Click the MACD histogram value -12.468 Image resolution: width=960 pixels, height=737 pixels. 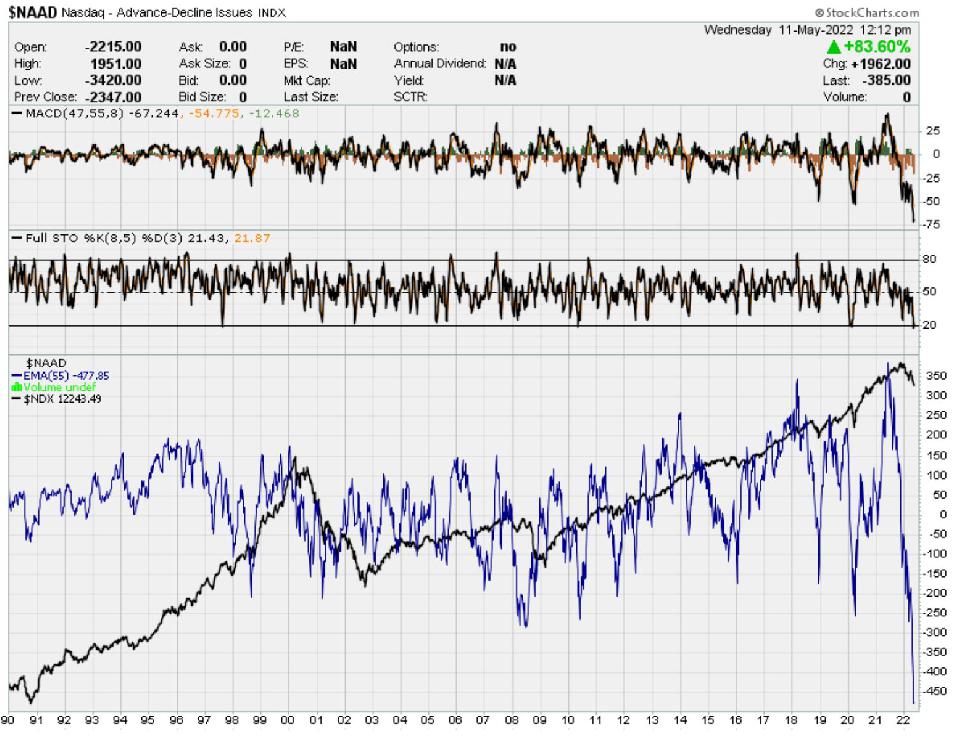[273, 113]
